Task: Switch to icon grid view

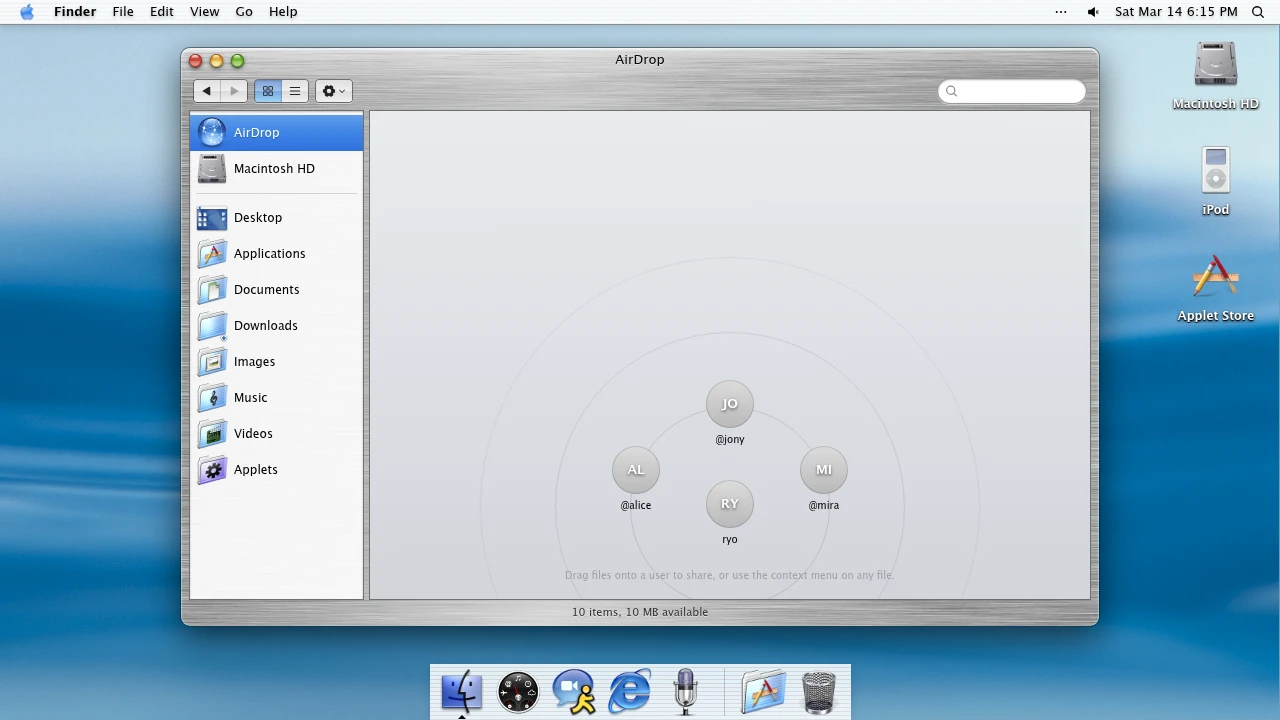Action: click(268, 91)
